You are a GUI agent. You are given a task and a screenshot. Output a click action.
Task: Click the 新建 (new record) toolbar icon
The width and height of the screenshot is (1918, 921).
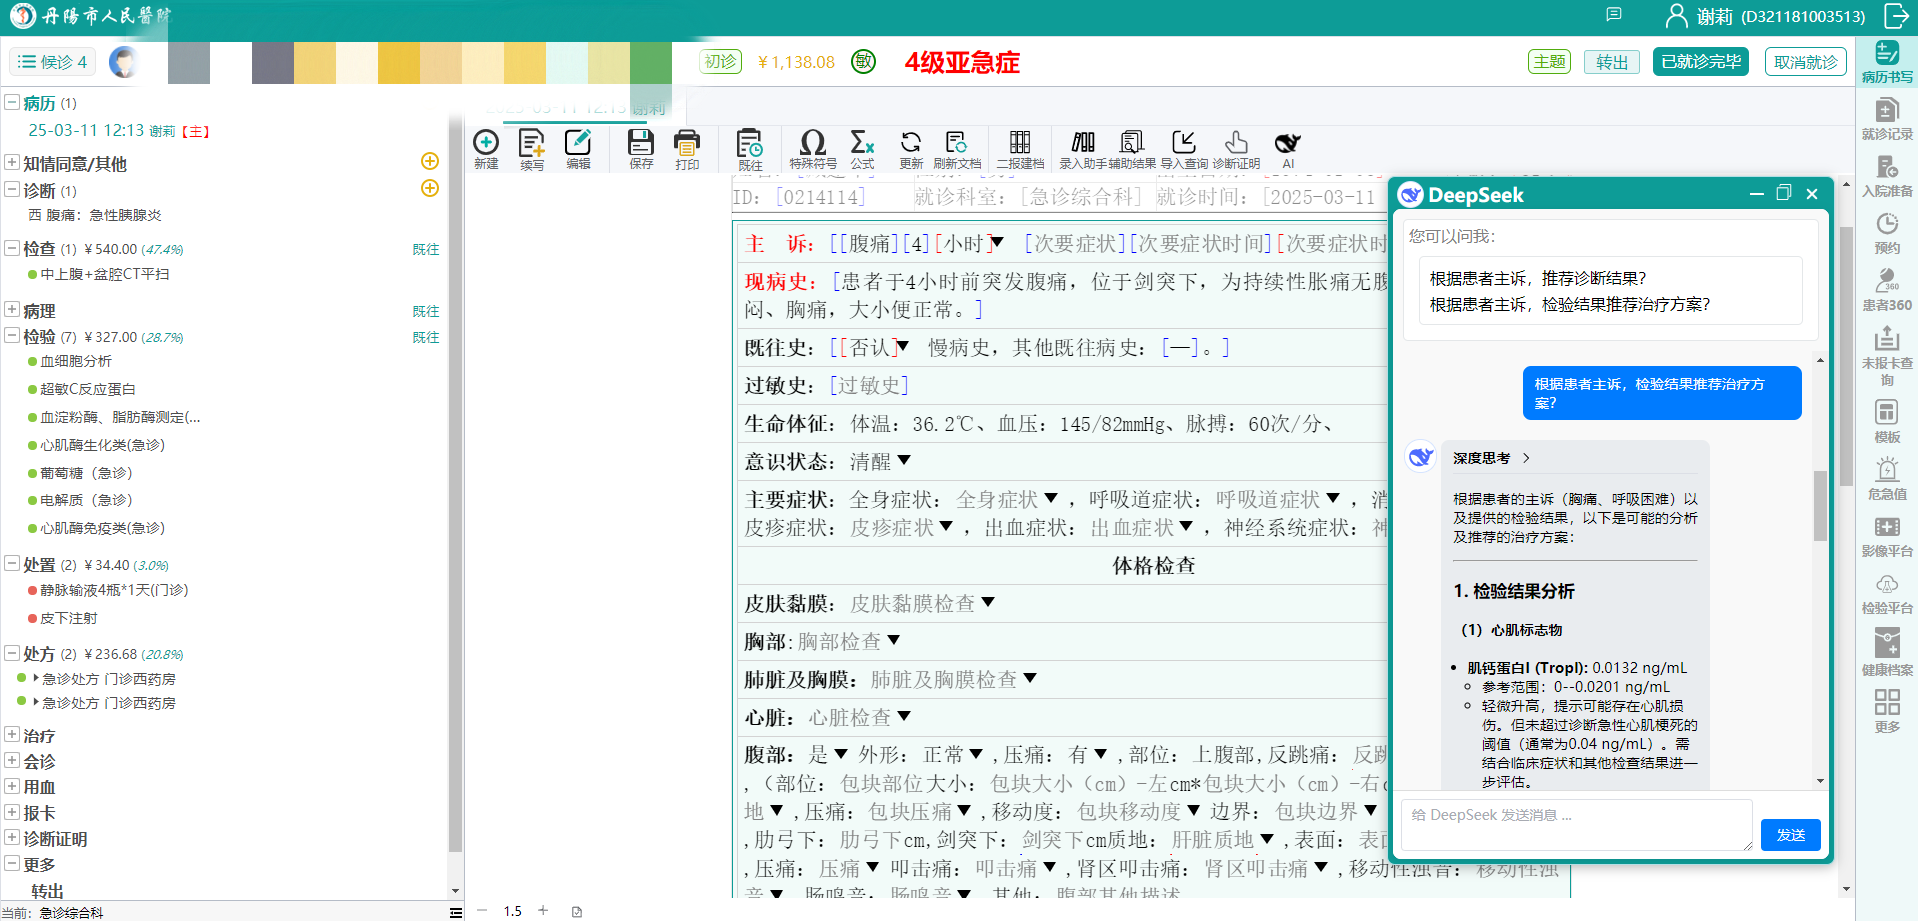pos(486,149)
